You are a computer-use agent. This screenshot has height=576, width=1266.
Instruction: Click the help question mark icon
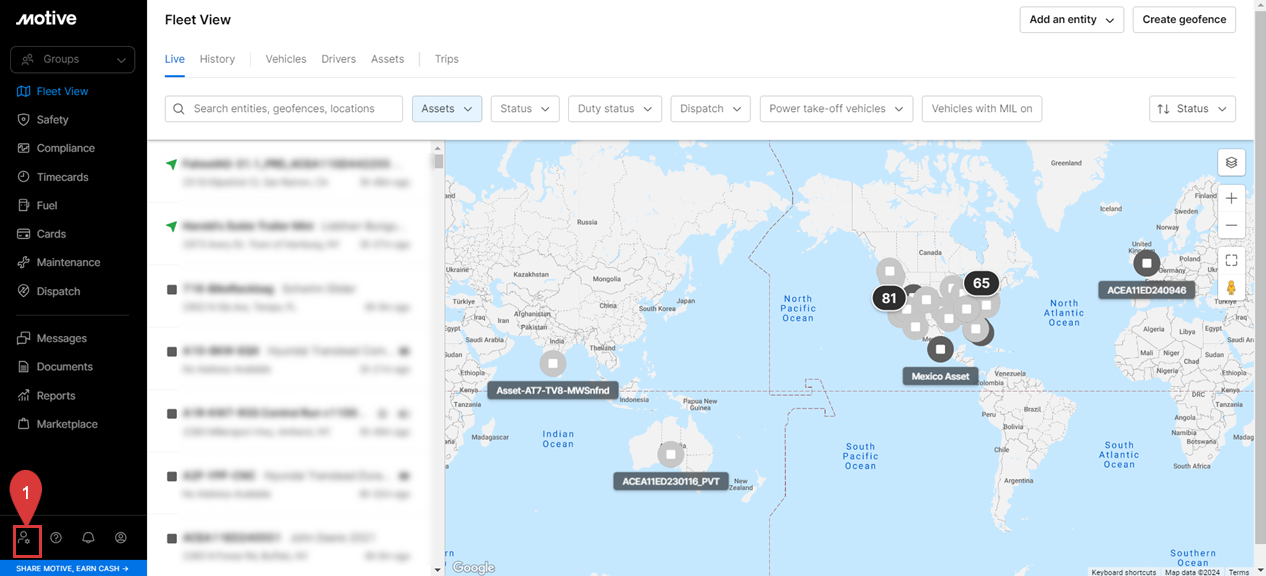56,538
